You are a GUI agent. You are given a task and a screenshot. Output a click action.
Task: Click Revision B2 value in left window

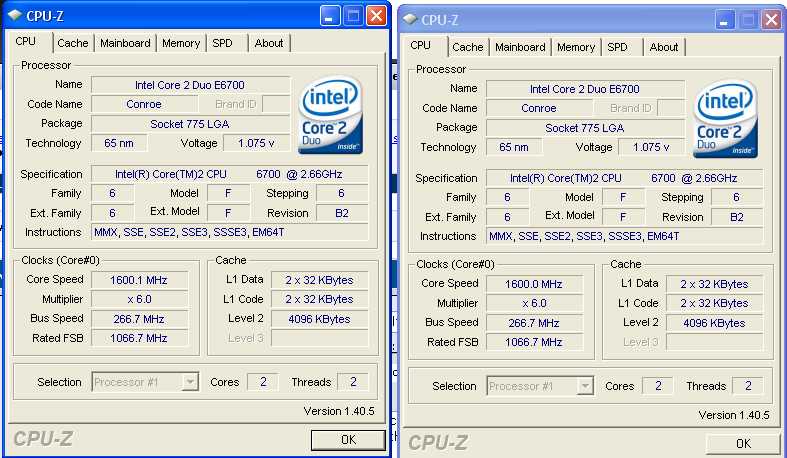[342, 213]
